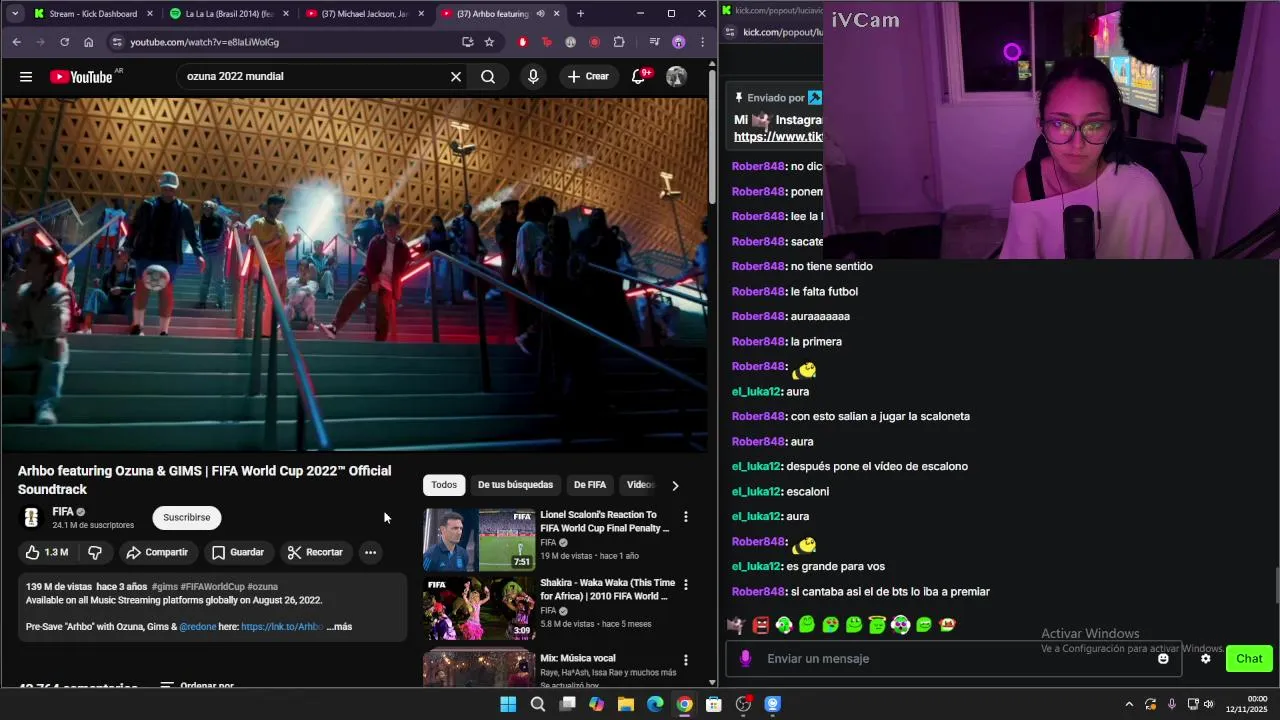Open Shakira Waka Waka video thumbnail
The width and height of the screenshot is (1280, 720).
[479, 608]
